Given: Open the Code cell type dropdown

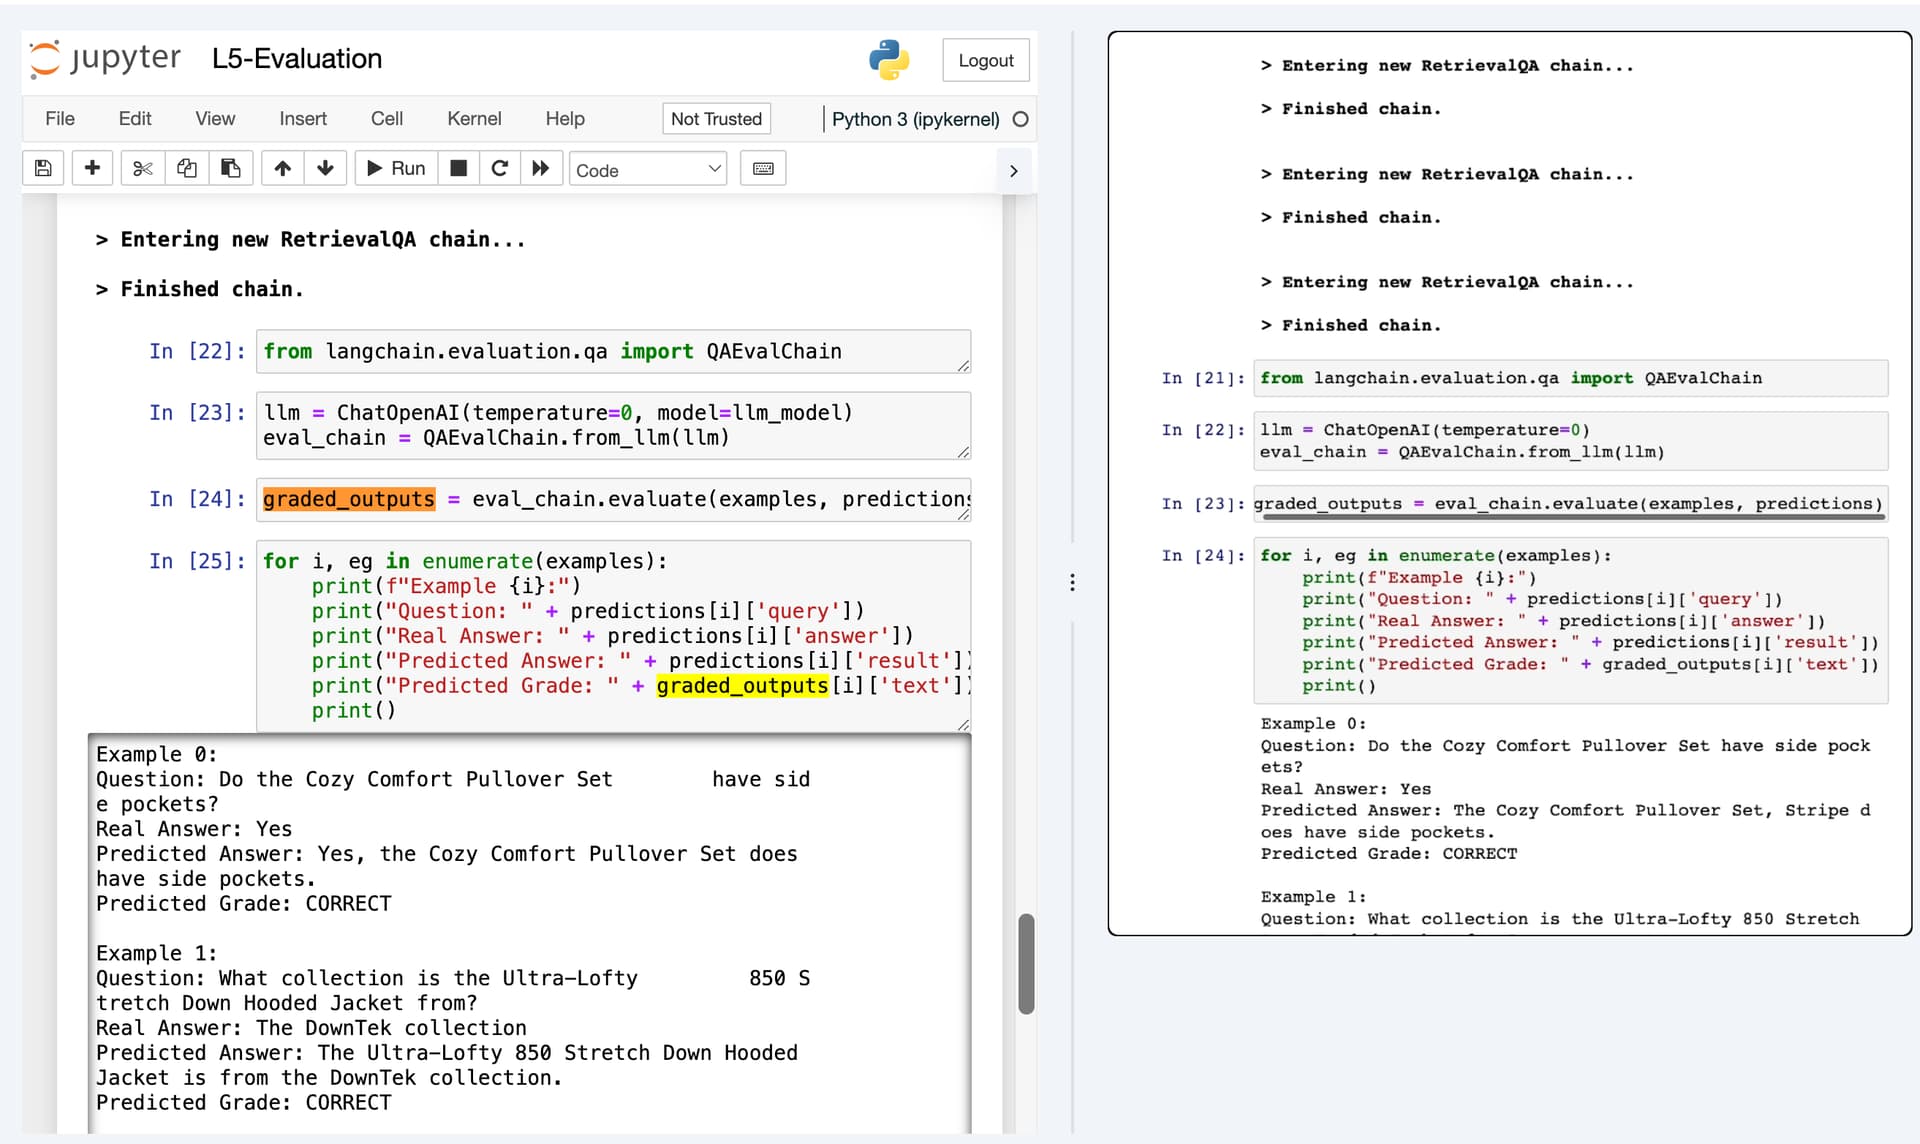Looking at the screenshot, I should 648,170.
